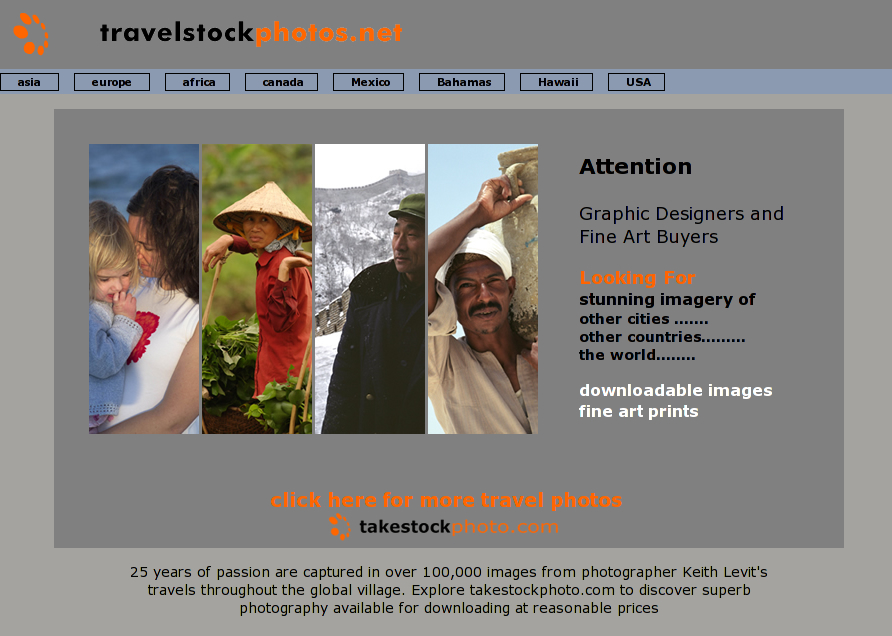This screenshot has height=636, width=892.
Task: Click the 'other cities .......' line
Action: pyautogui.click(x=643, y=319)
